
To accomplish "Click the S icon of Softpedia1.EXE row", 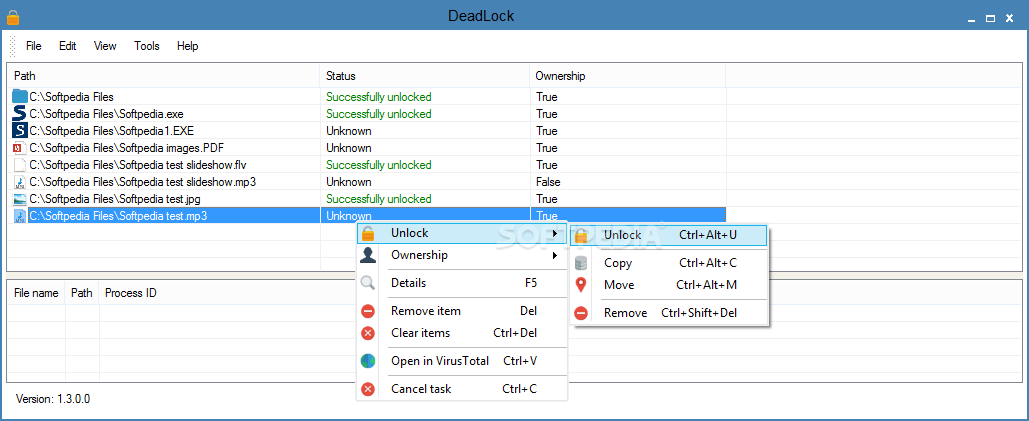I will tap(20, 130).
